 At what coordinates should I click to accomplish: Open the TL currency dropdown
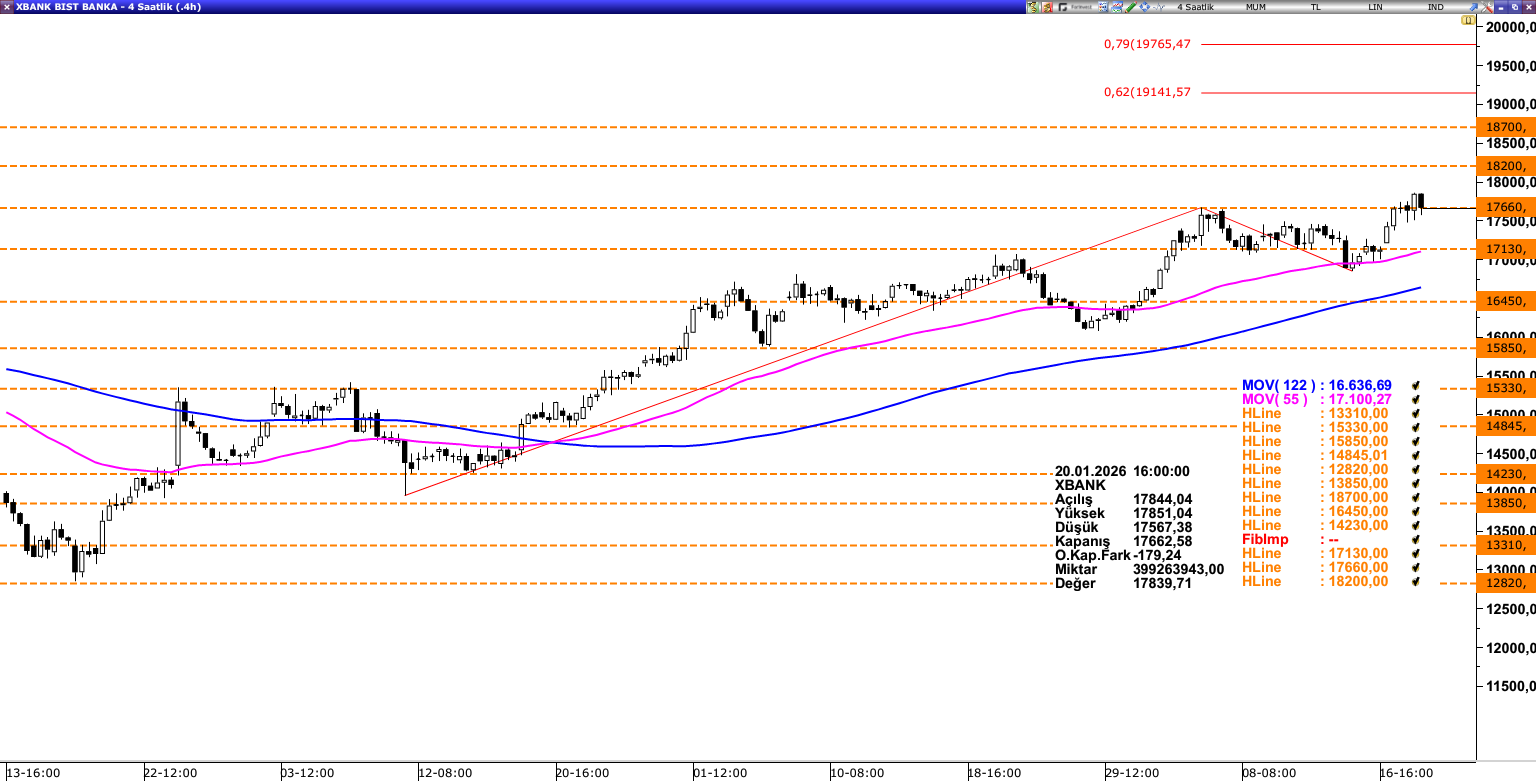[x=1315, y=7]
